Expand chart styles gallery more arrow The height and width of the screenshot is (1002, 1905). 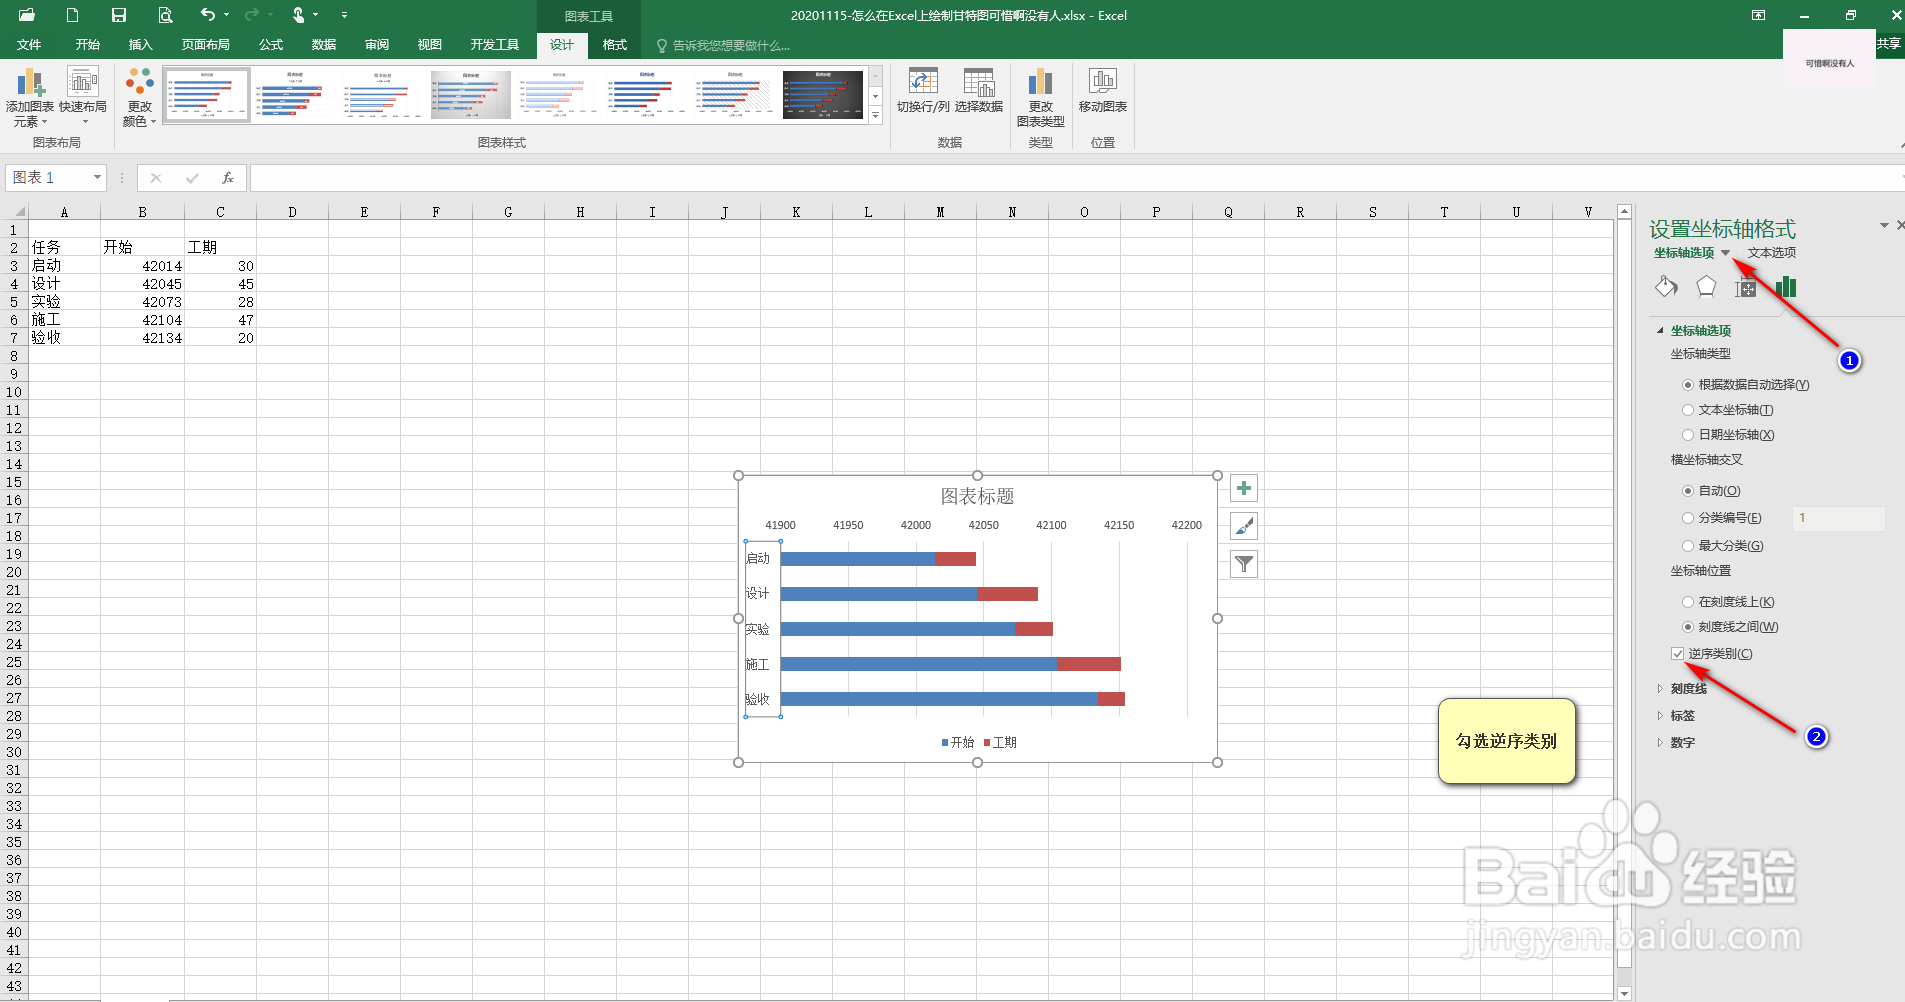click(x=876, y=116)
